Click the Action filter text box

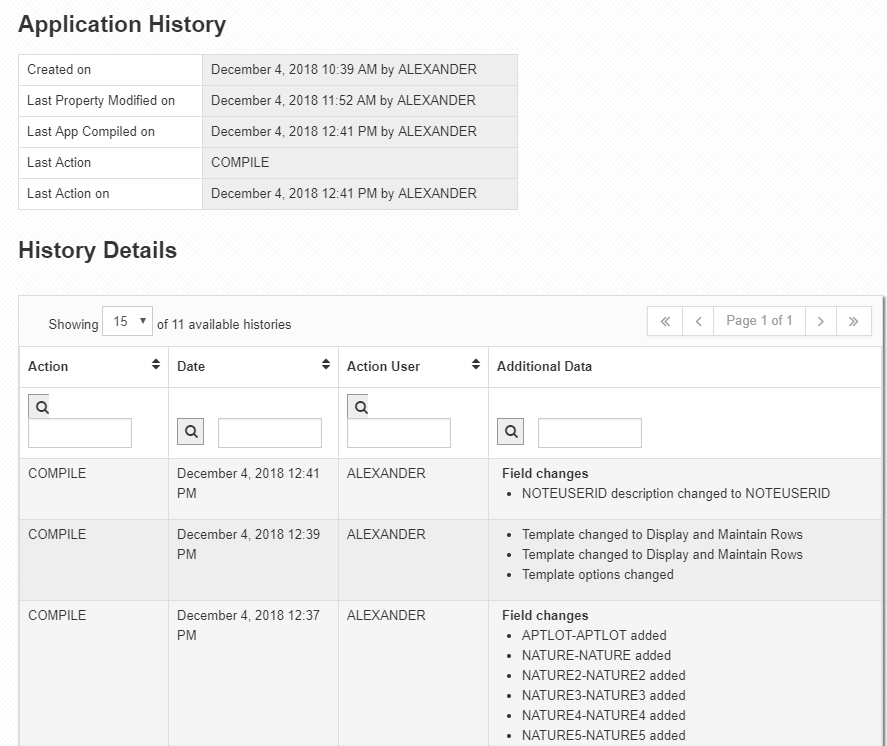pyautogui.click(x=80, y=432)
